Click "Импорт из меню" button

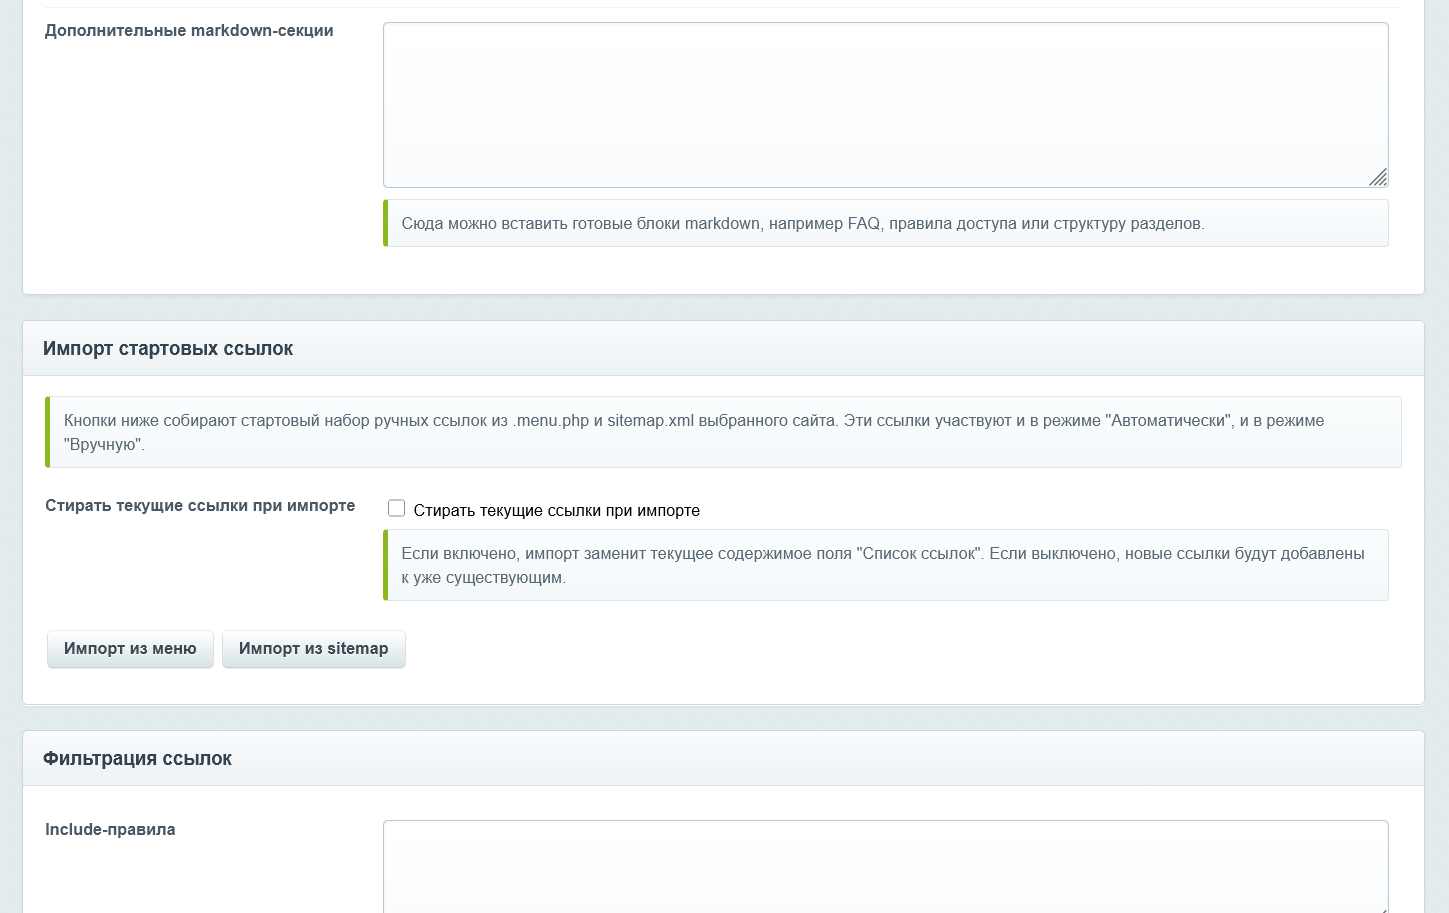click(130, 649)
